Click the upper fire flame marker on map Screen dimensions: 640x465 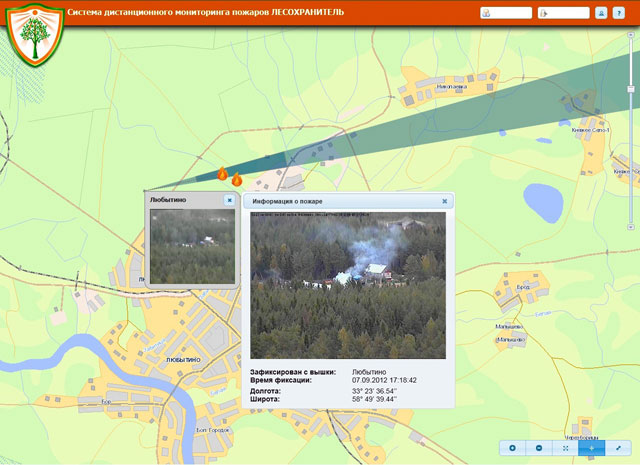(x=222, y=174)
